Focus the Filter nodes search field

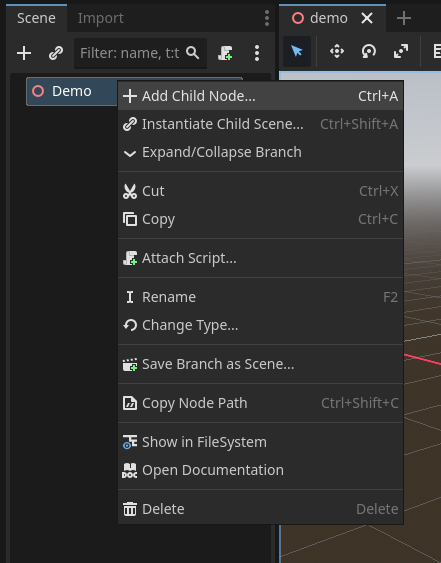pos(140,53)
